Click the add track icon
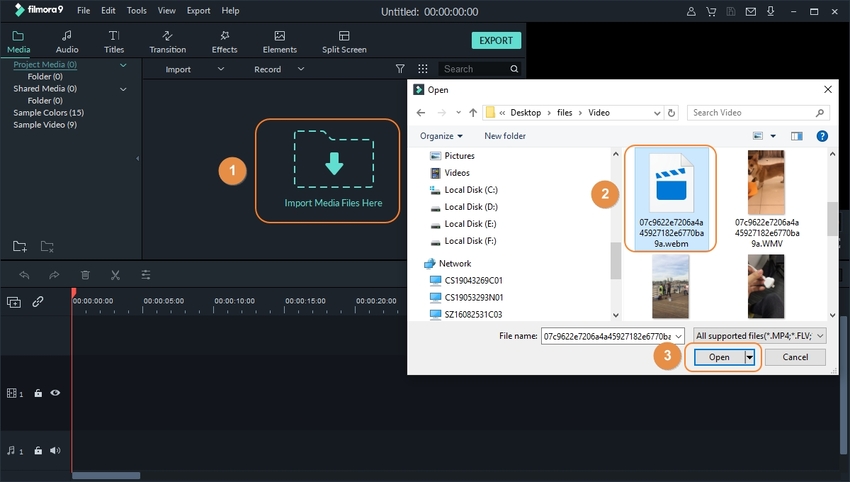The image size is (850, 482). [x=14, y=302]
